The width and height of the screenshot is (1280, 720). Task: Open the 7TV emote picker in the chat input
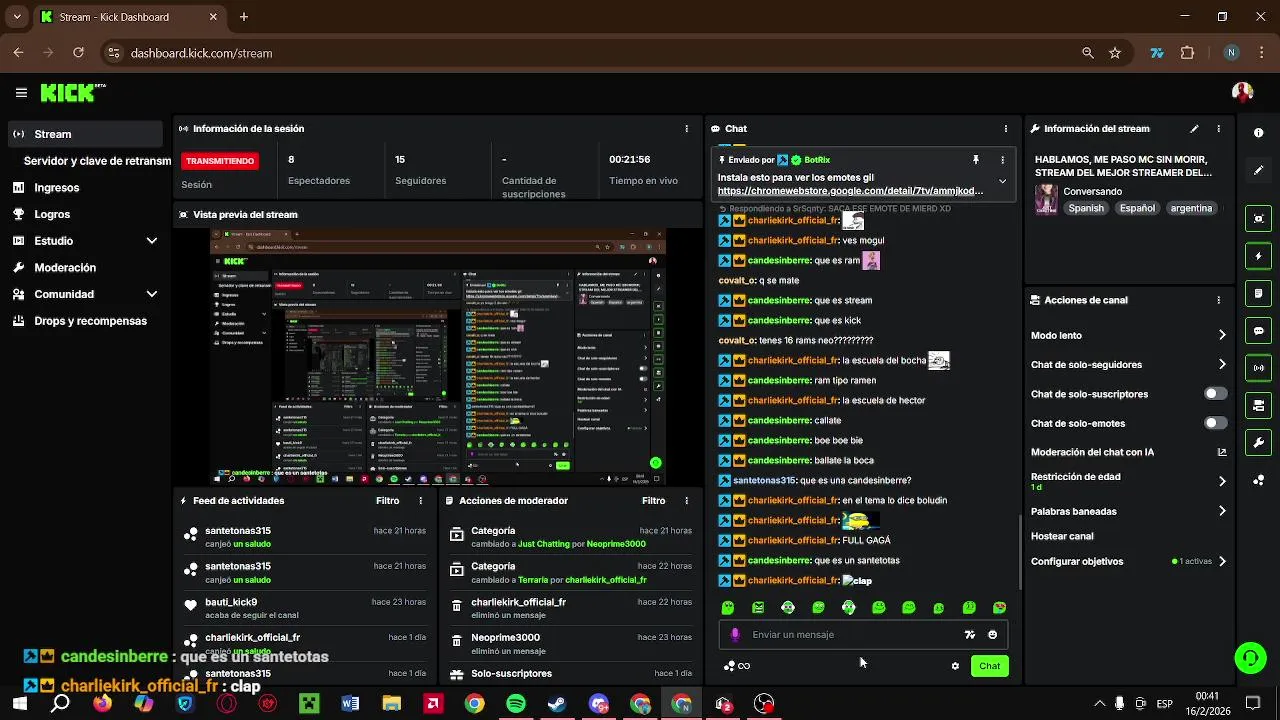tap(969, 635)
